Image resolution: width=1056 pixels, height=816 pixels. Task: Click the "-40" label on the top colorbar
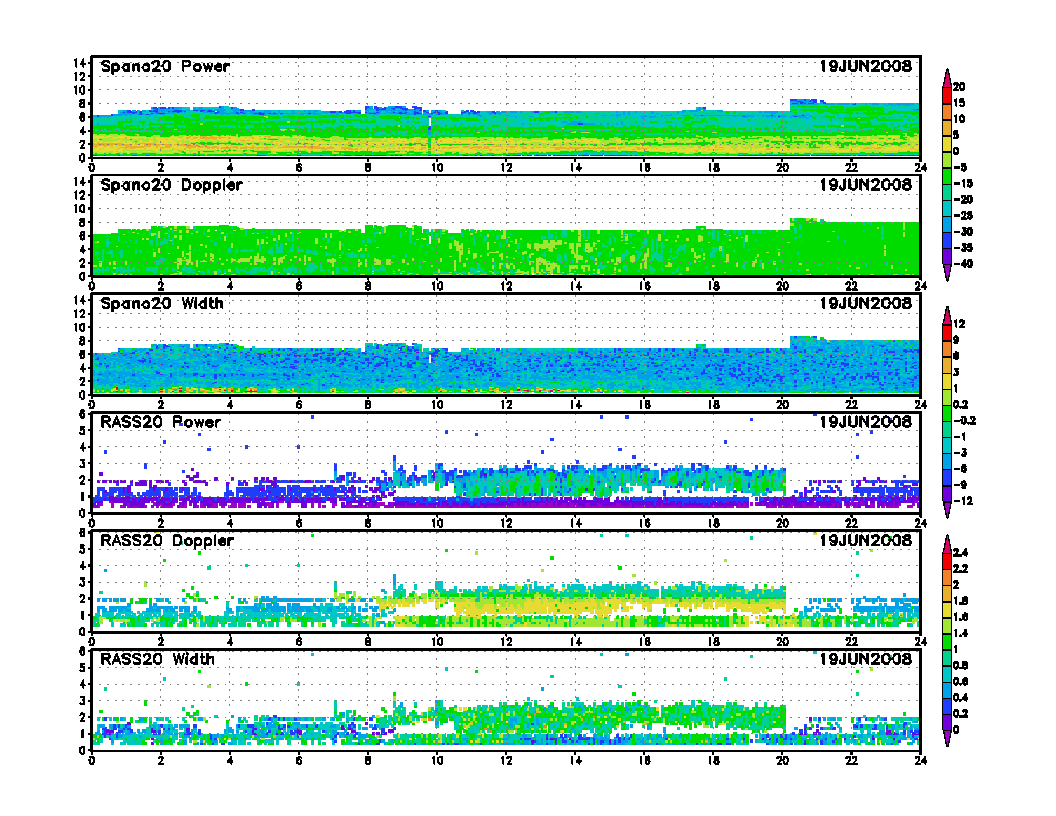(963, 264)
